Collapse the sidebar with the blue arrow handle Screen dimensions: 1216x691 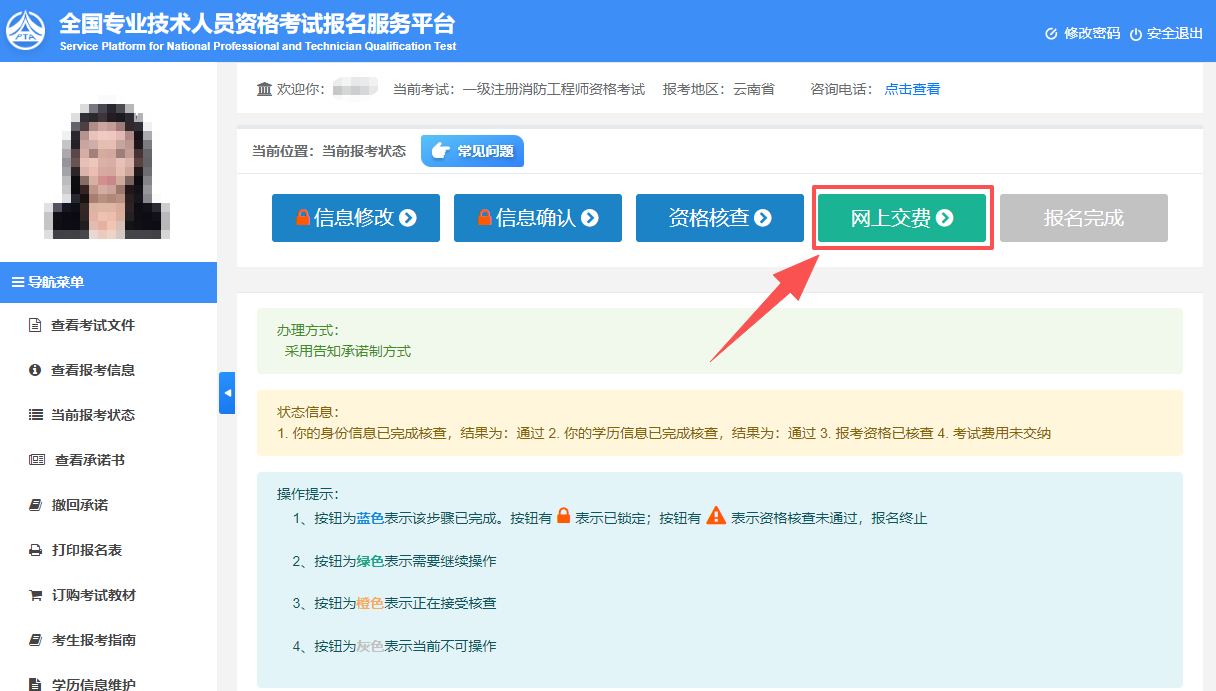(x=227, y=393)
